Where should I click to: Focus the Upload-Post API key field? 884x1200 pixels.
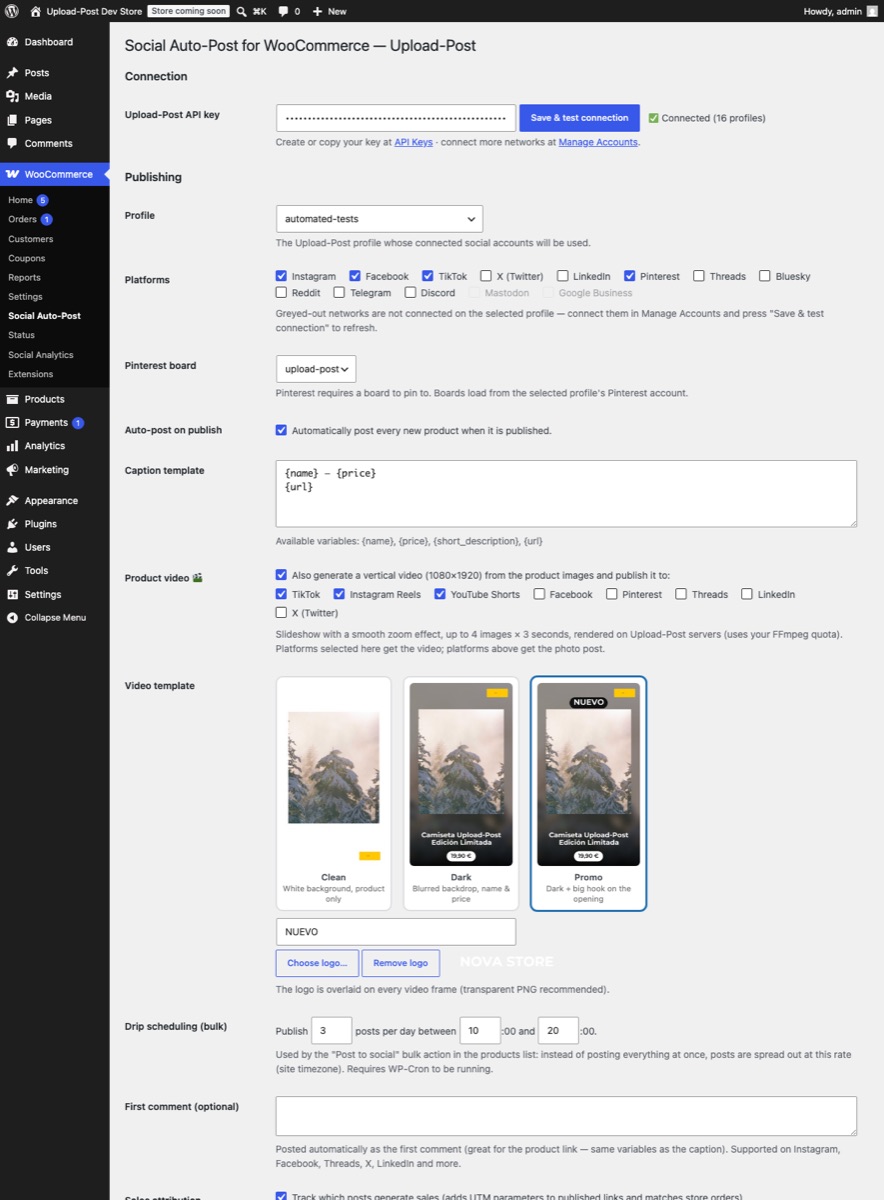[x=396, y=118]
